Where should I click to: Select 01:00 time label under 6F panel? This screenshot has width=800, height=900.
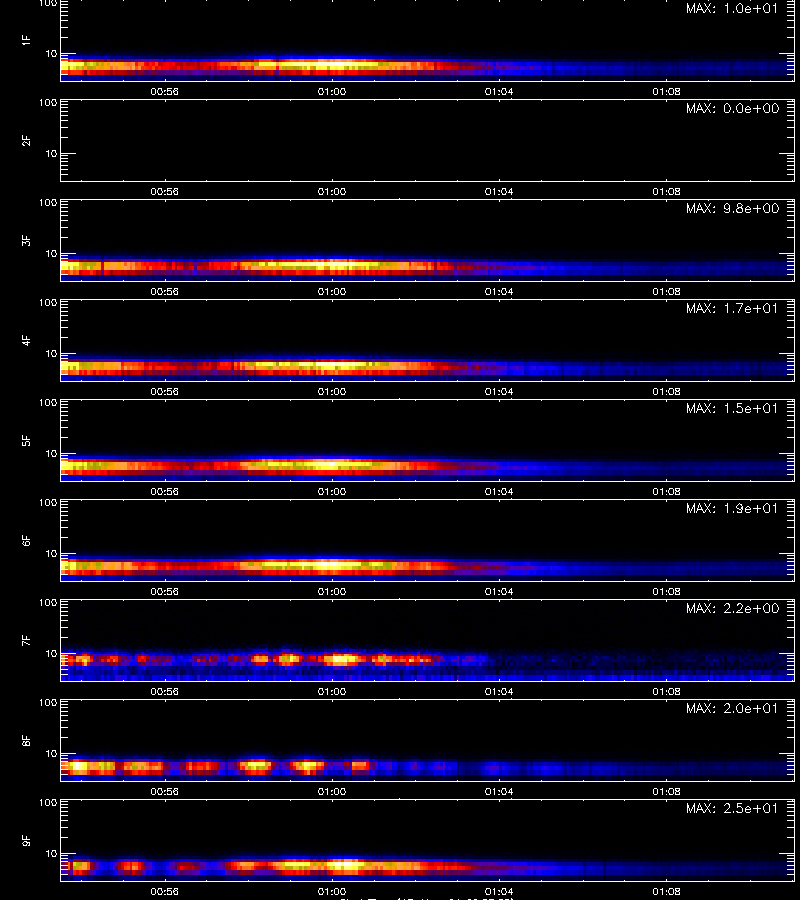click(332, 591)
